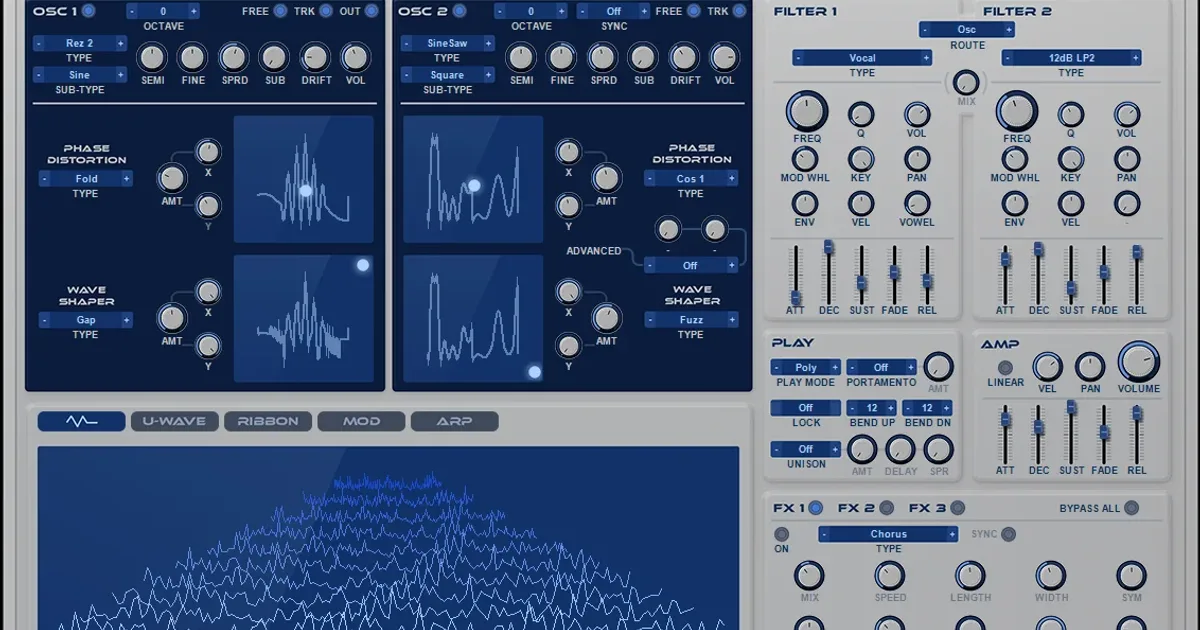1200x630 pixels.
Task: Switch to the MOD tab
Action: [x=361, y=421]
